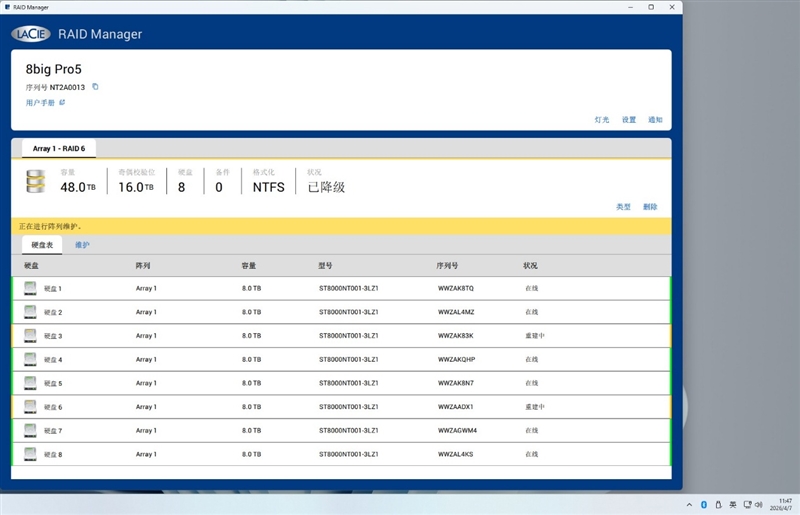This screenshot has height=515, width=800.
Task: Click the drive icon for 硬盘 7
Action: coord(30,430)
